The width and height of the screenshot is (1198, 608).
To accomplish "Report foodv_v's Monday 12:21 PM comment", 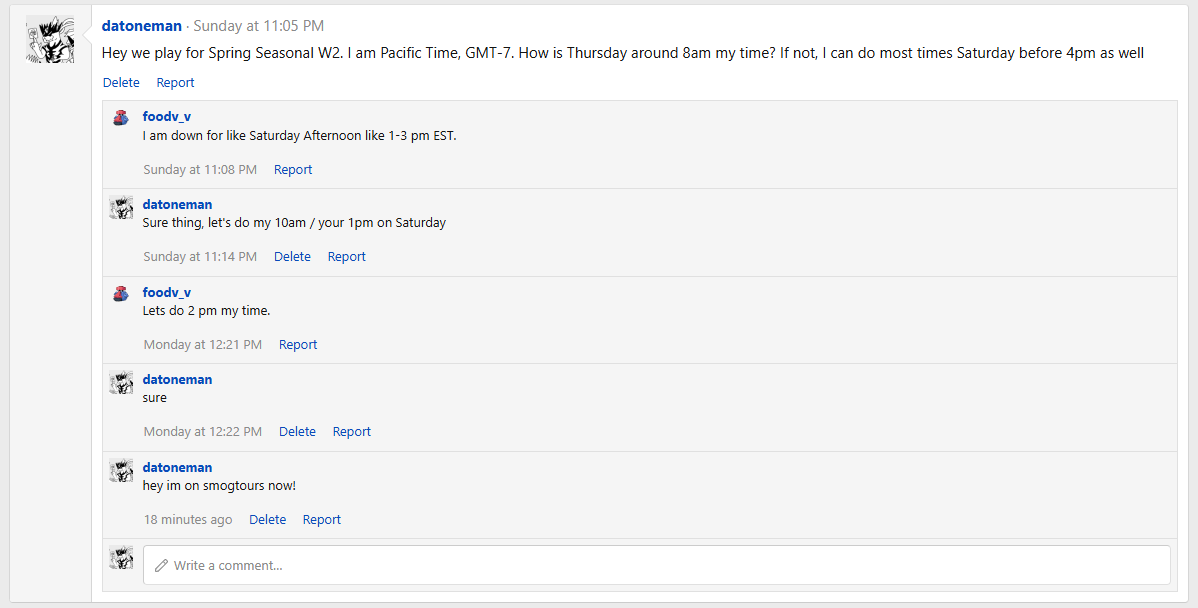I will click(x=298, y=345).
